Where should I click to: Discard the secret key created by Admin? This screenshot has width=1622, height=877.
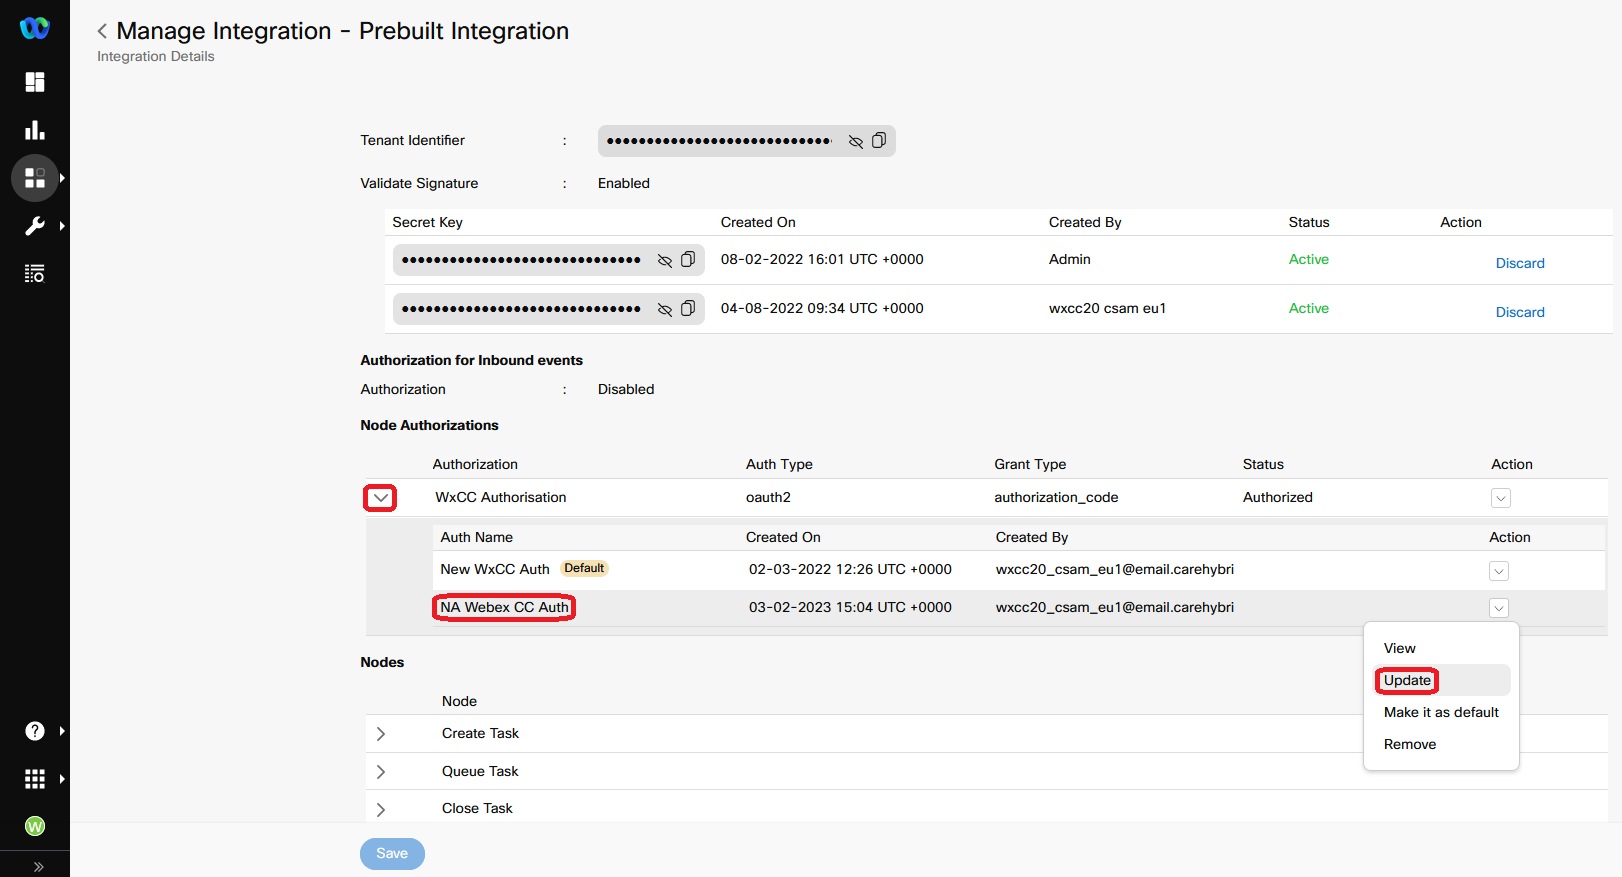pyautogui.click(x=1520, y=263)
